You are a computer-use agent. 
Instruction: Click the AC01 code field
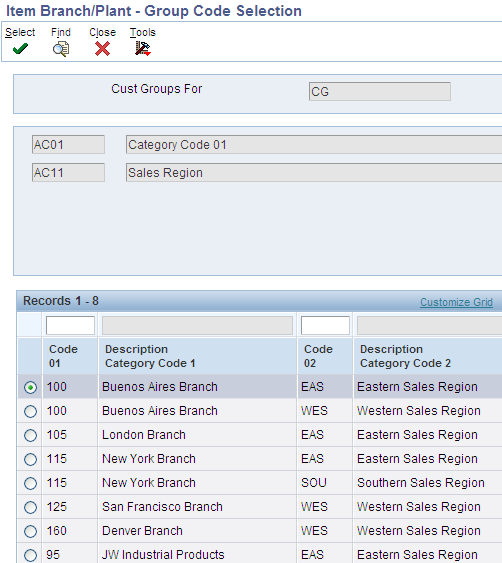point(68,144)
